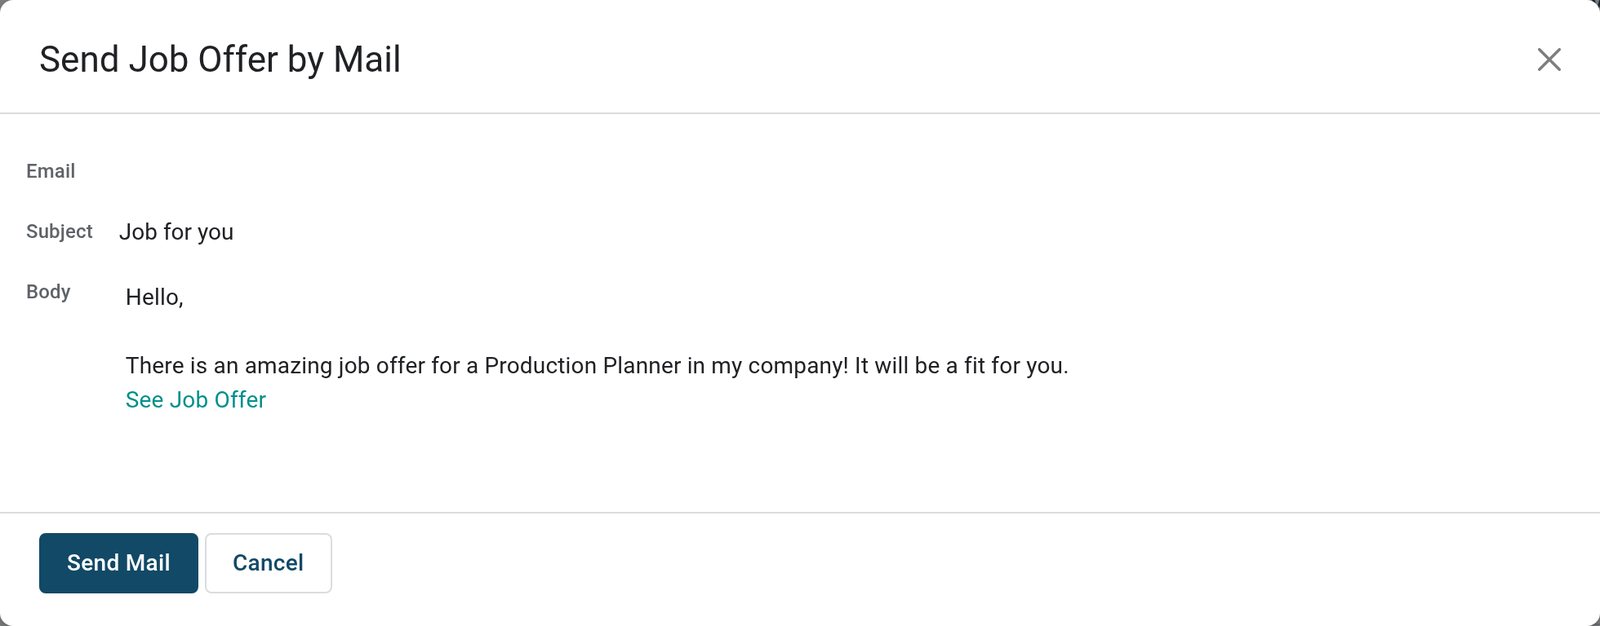Click the words job offer in body sentence

pos(382,366)
